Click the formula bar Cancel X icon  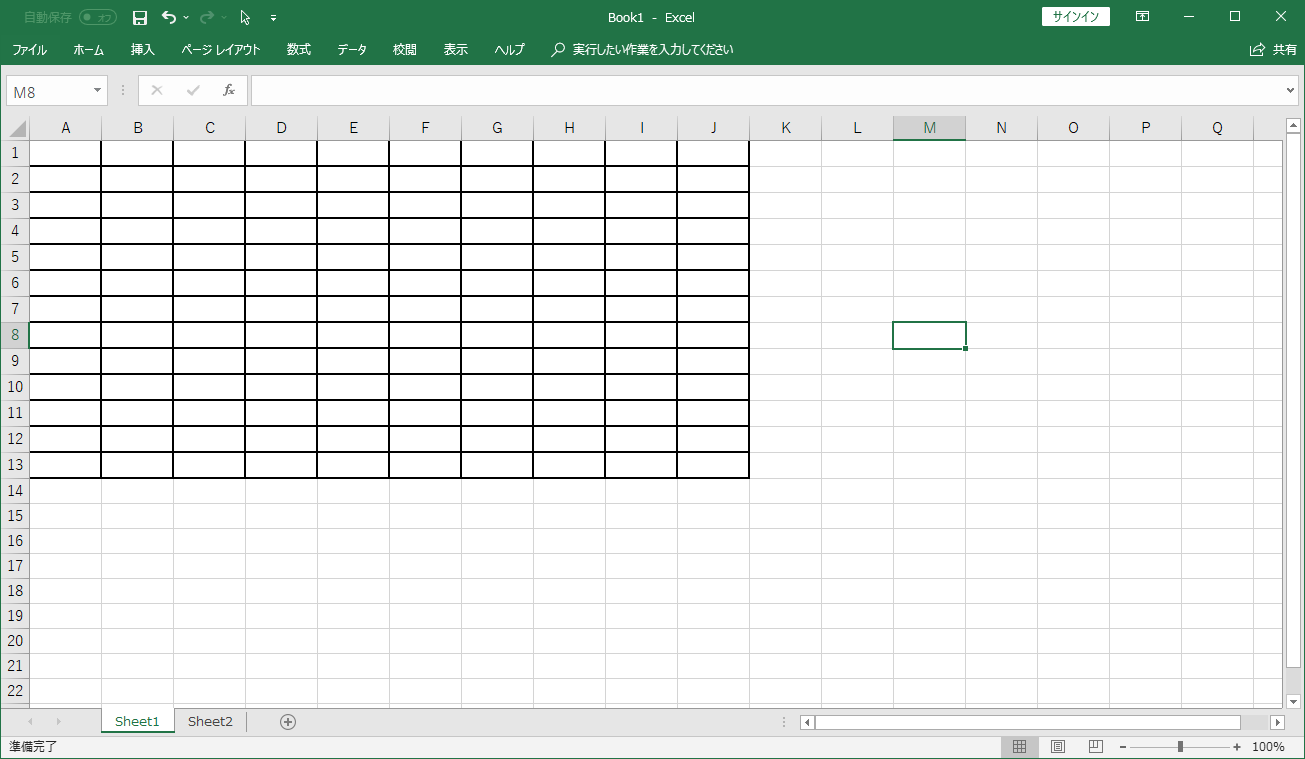157,91
